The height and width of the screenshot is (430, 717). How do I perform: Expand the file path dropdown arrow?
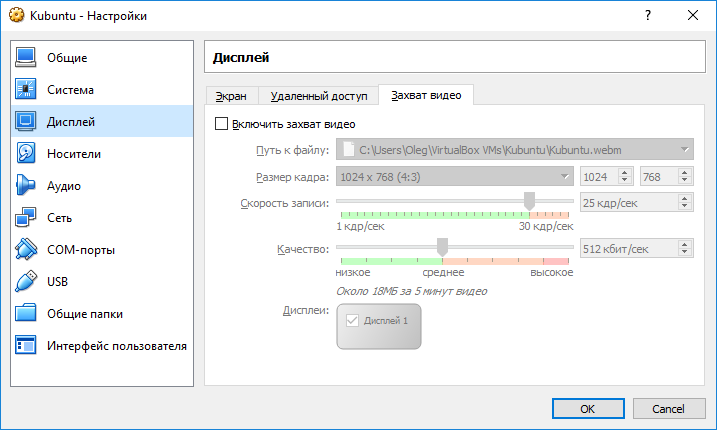(684, 150)
